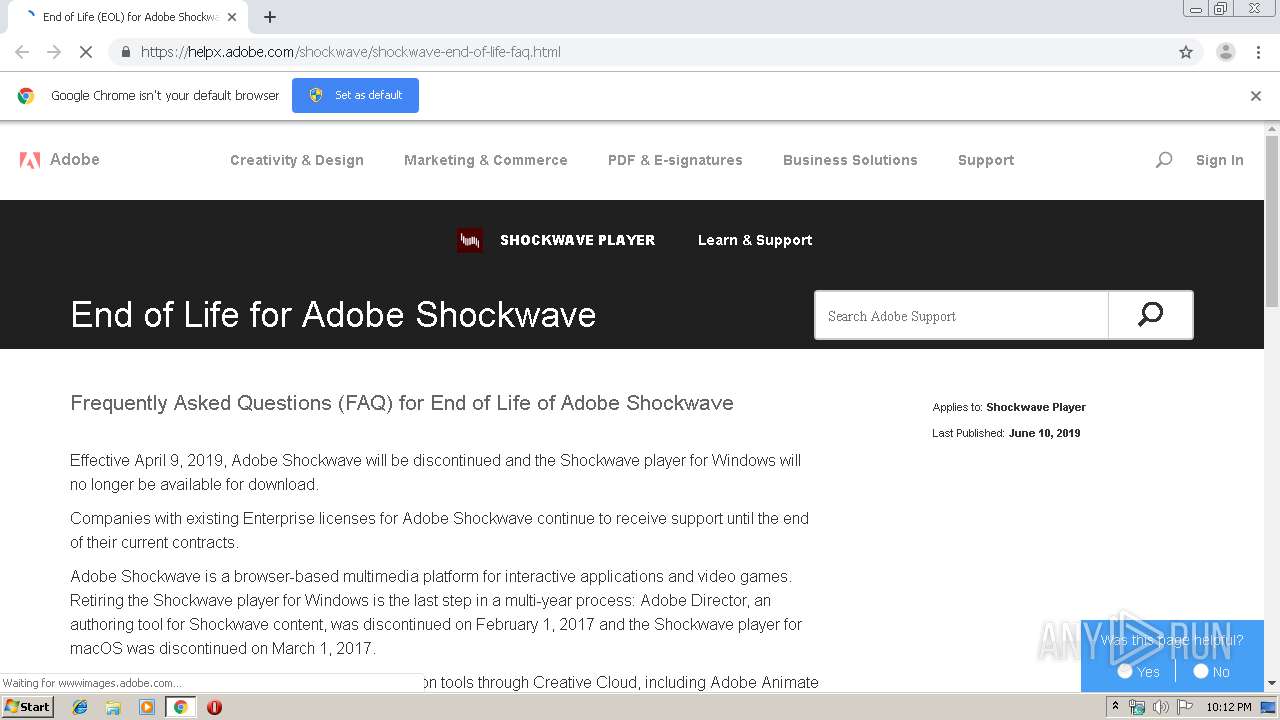Open the Chrome three-dot menu
This screenshot has width=1280, height=720.
1259,52
